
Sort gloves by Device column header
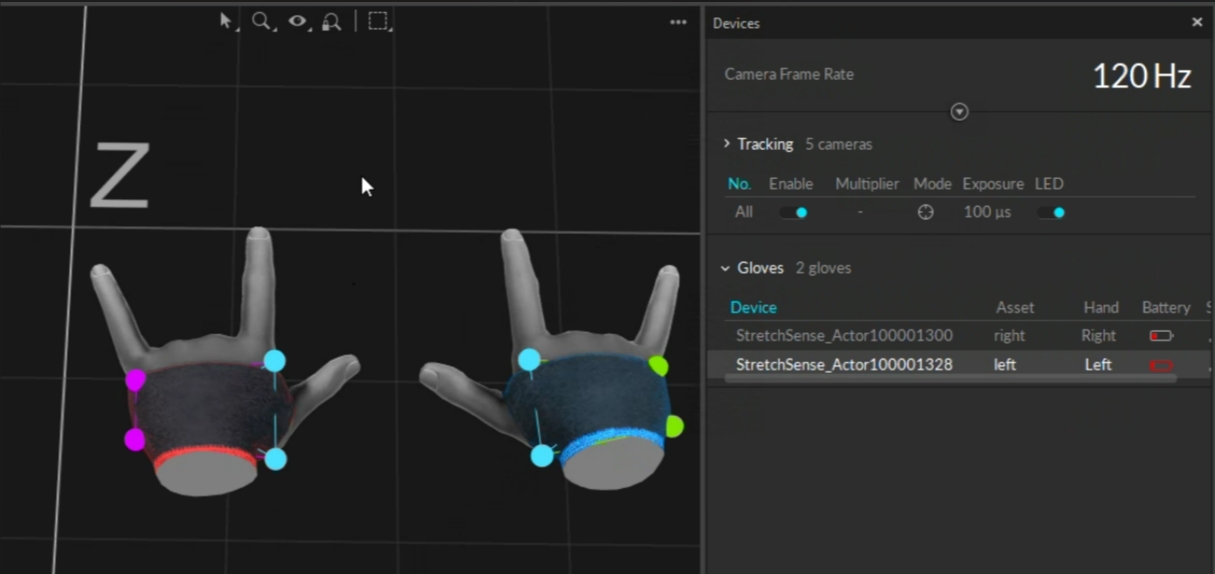pyautogui.click(x=753, y=307)
